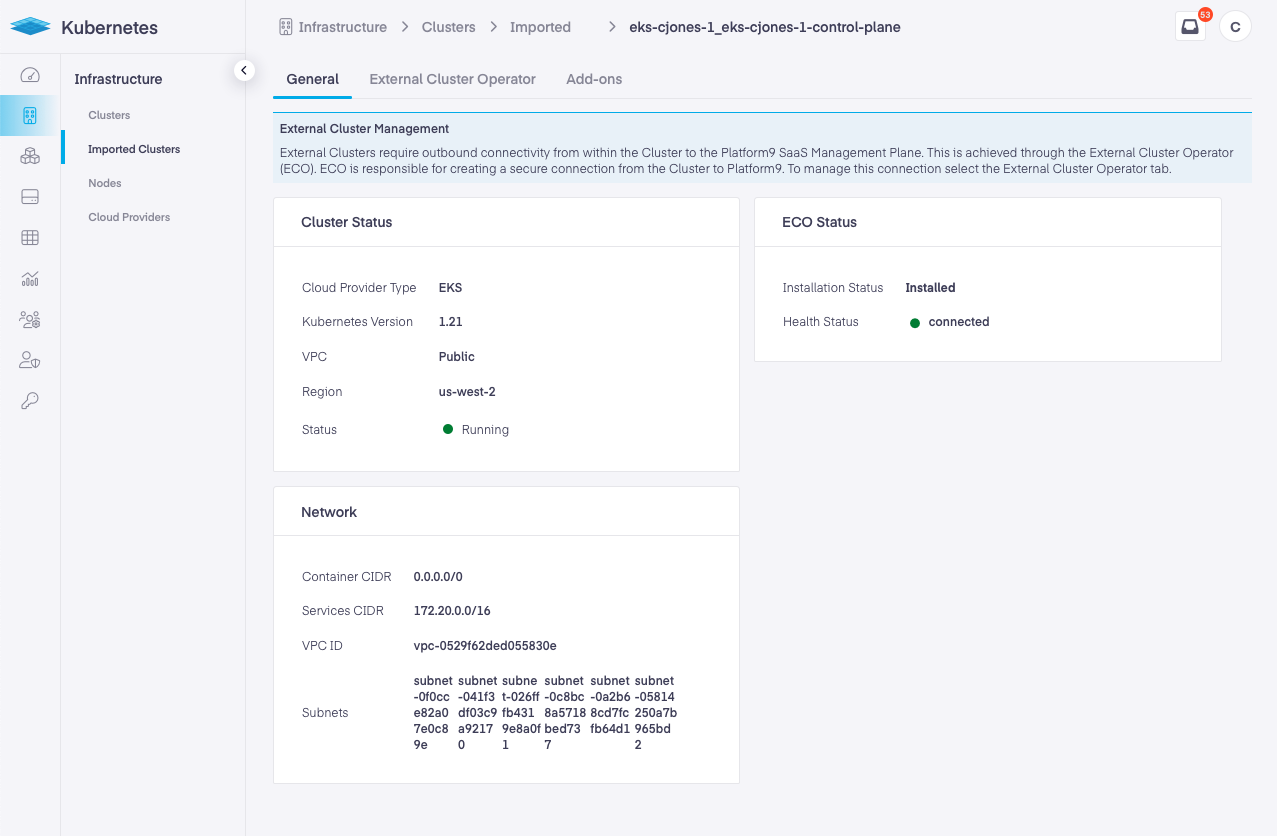Open the Monitoring chart icon in sidebar

[30, 279]
